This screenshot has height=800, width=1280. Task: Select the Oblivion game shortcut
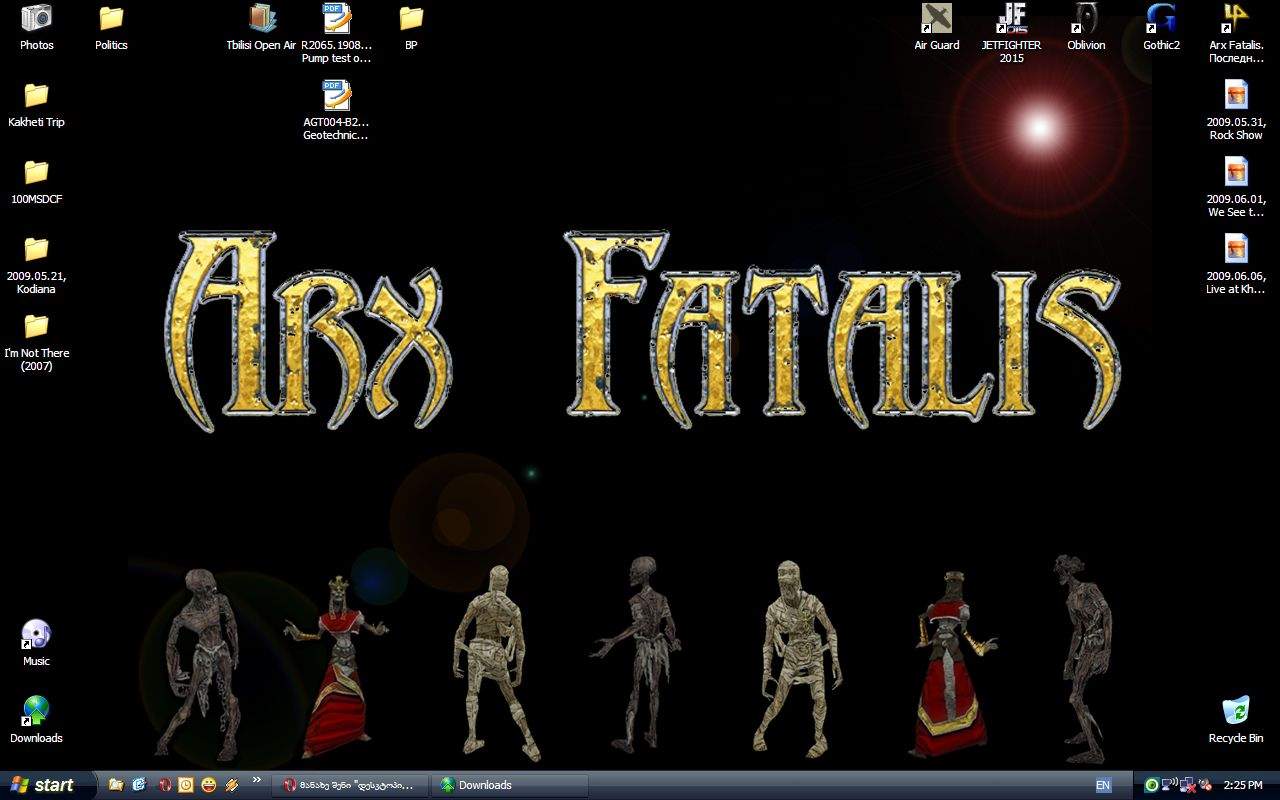1086,19
